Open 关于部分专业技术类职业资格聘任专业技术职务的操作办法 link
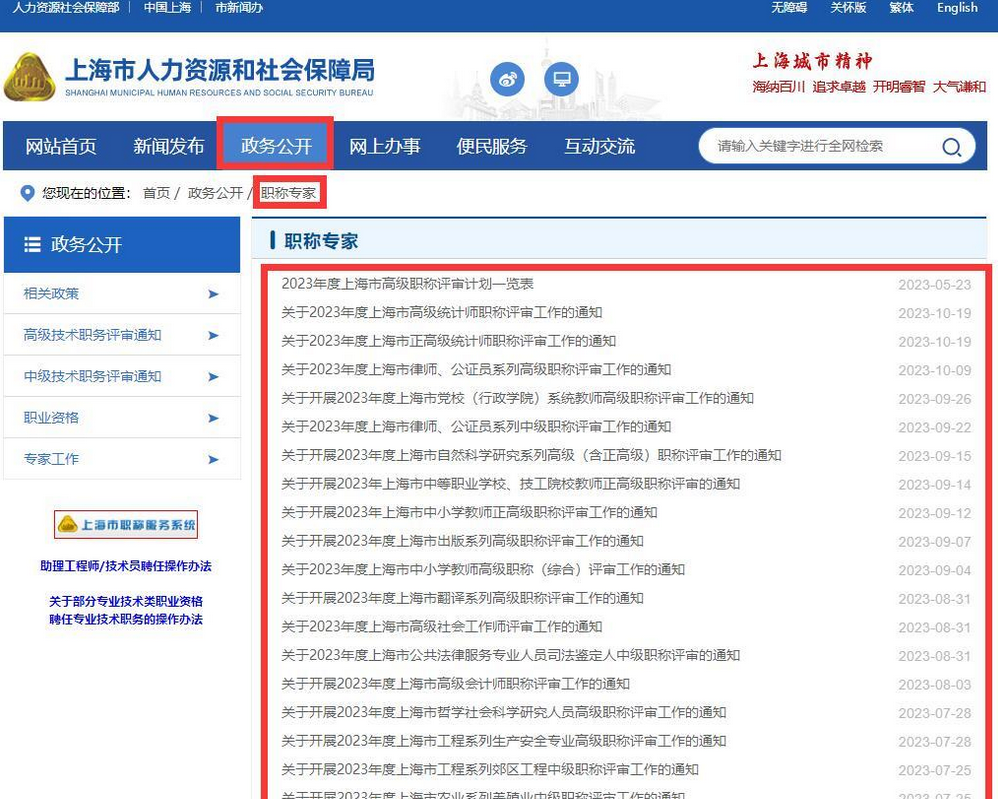998x799 pixels. coord(125,610)
